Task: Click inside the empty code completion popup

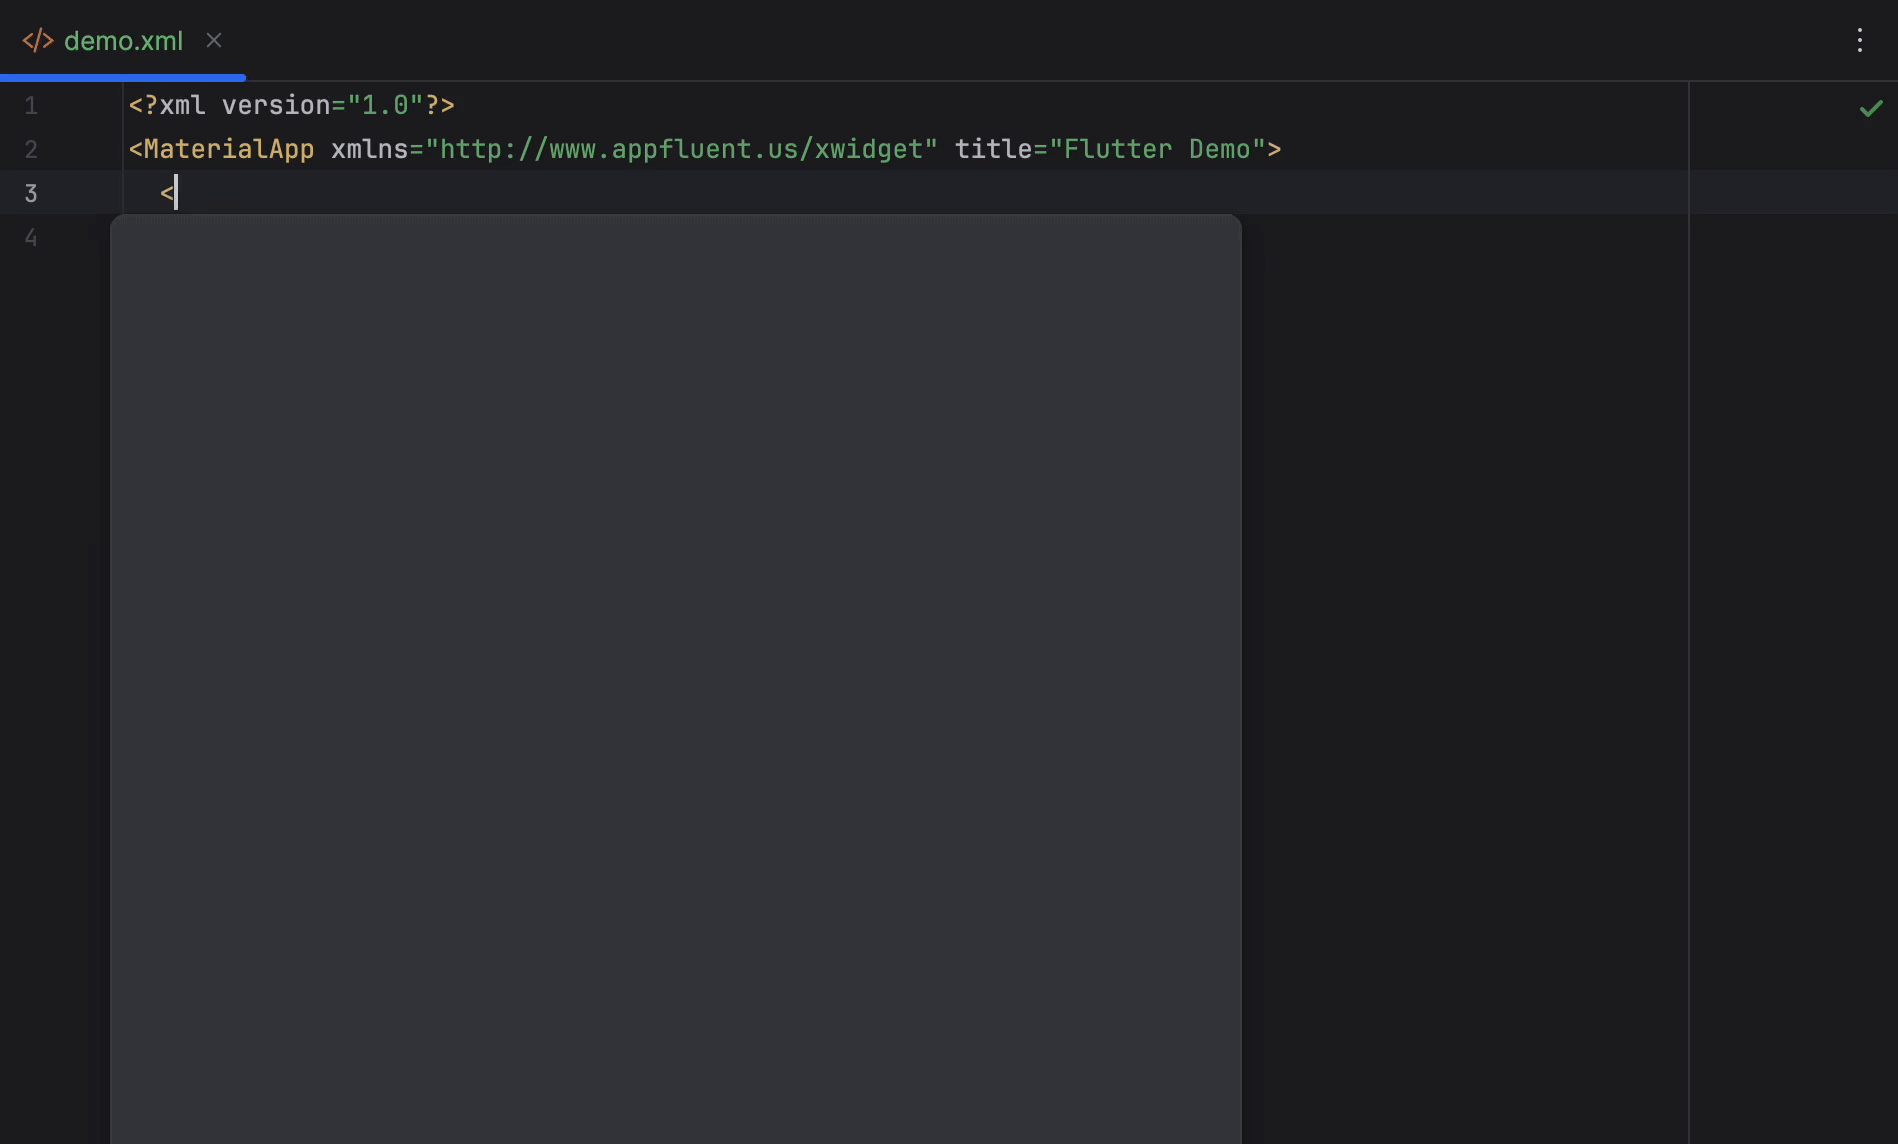Action: (675, 680)
